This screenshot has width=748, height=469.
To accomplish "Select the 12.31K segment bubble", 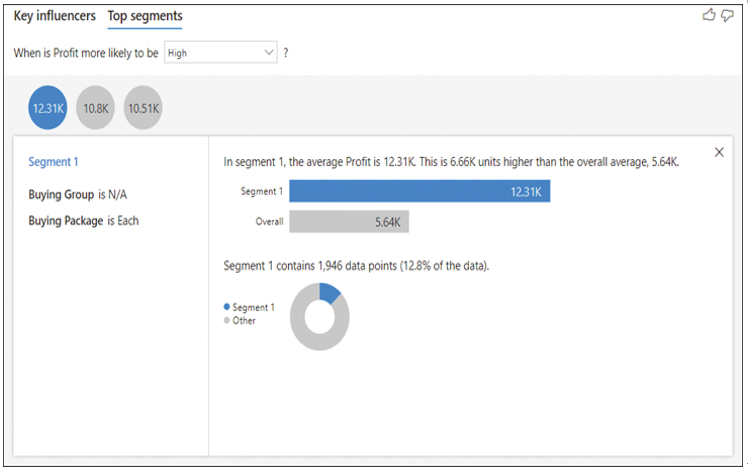I will [x=48, y=108].
